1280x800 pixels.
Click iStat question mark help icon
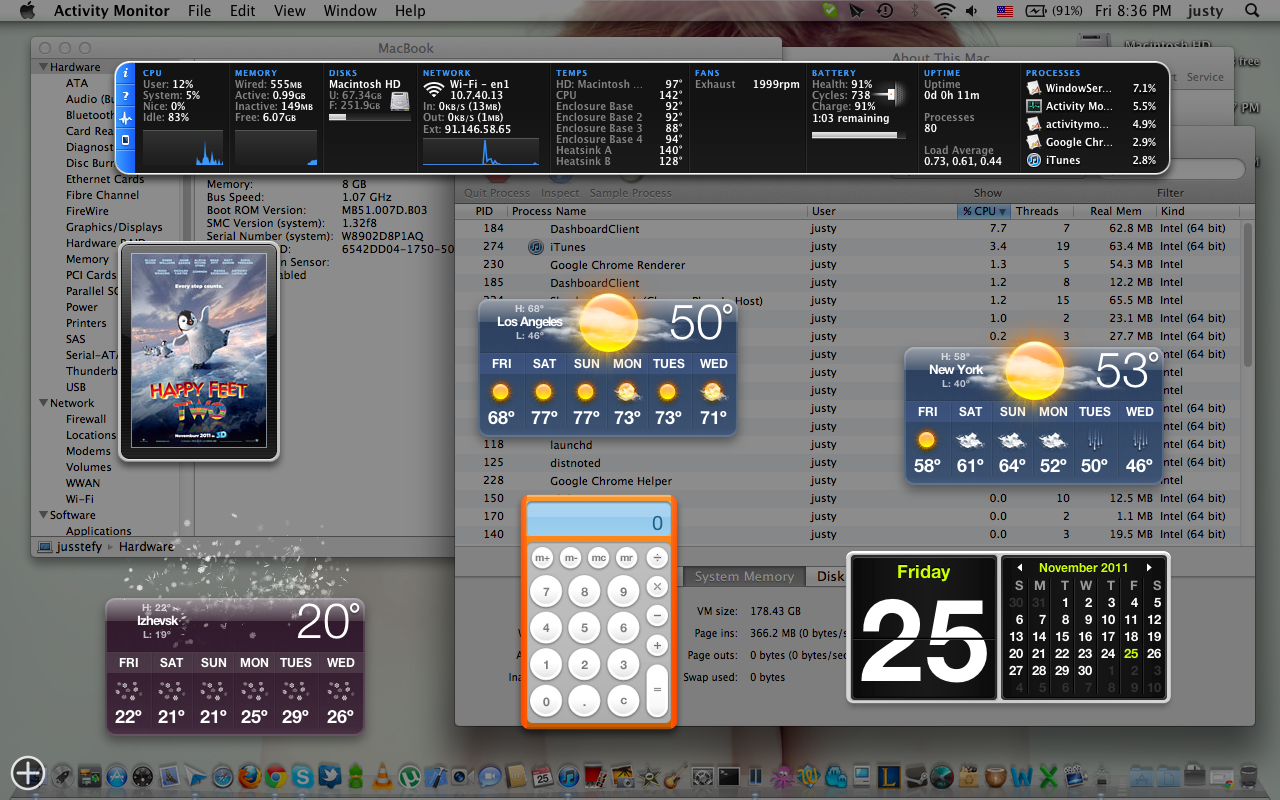126,96
